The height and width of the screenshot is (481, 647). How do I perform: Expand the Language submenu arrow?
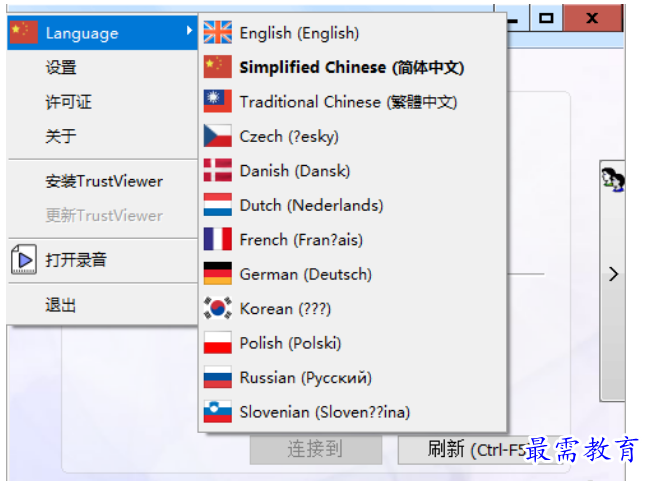click(x=189, y=32)
